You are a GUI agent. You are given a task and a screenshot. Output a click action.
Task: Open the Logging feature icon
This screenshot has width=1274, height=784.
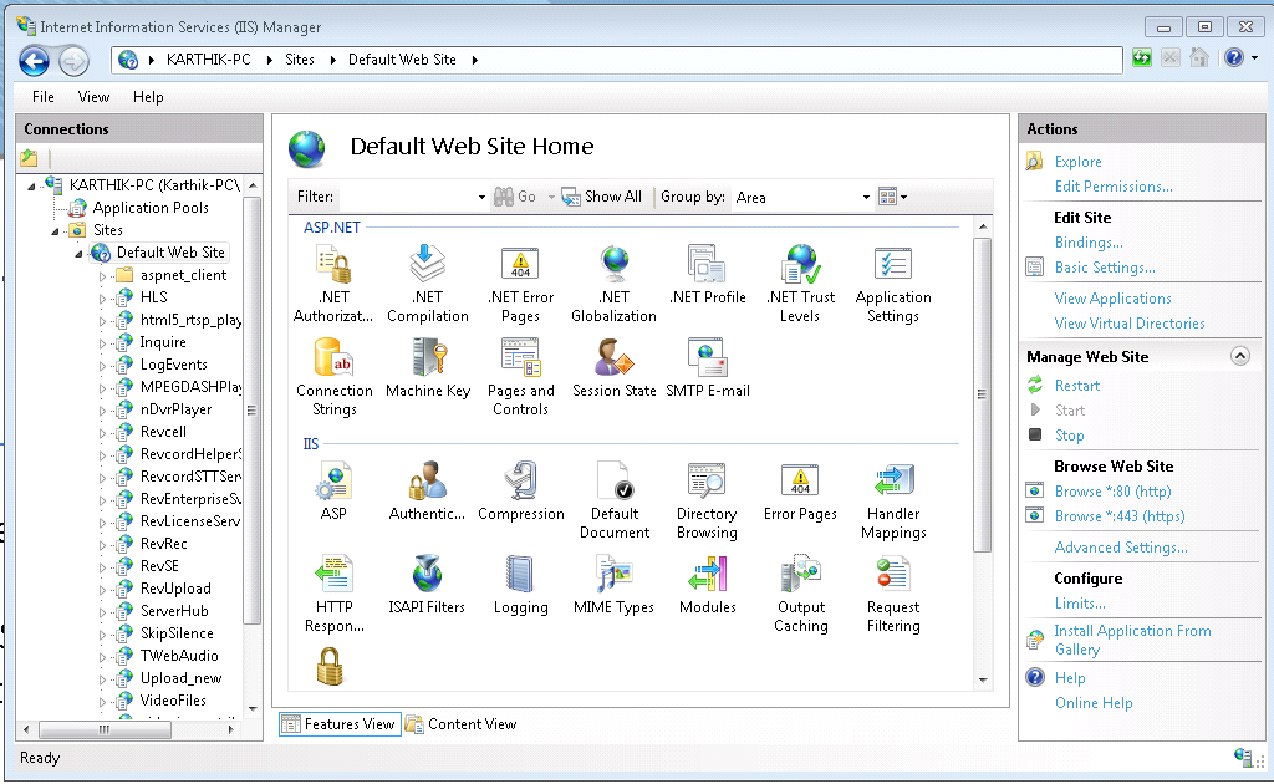521,575
